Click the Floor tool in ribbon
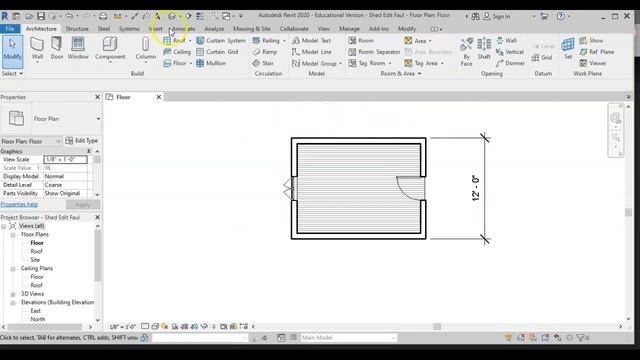 (175, 63)
